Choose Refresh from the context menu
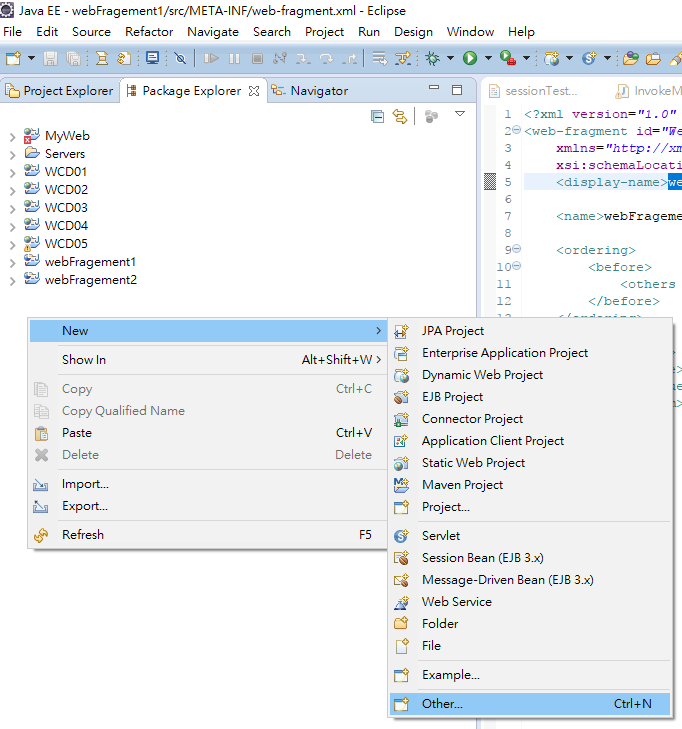Image resolution: width=682 pixels, height=729 pixels. click(208, 535)
